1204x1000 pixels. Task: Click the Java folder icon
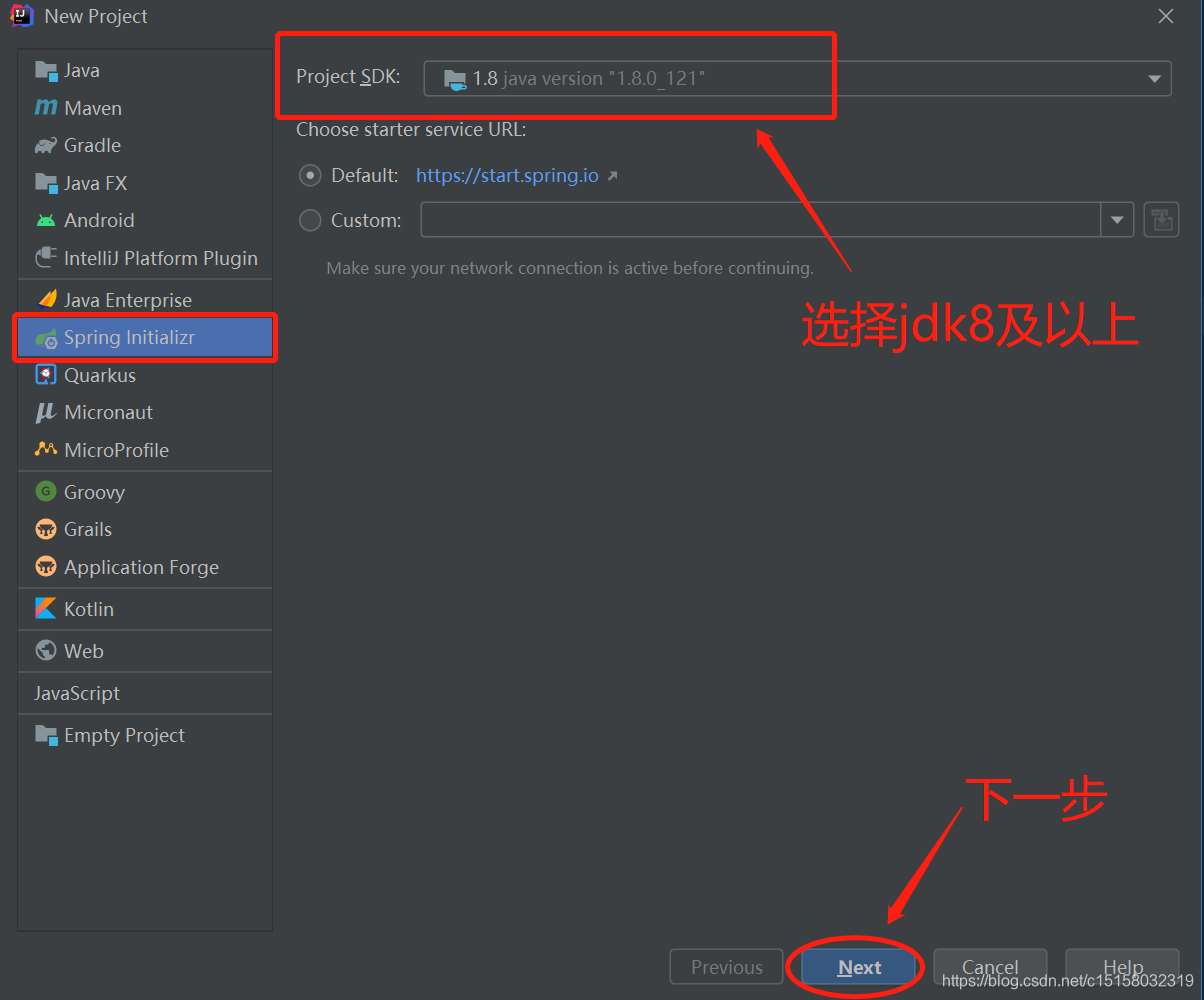click(46, 70)
